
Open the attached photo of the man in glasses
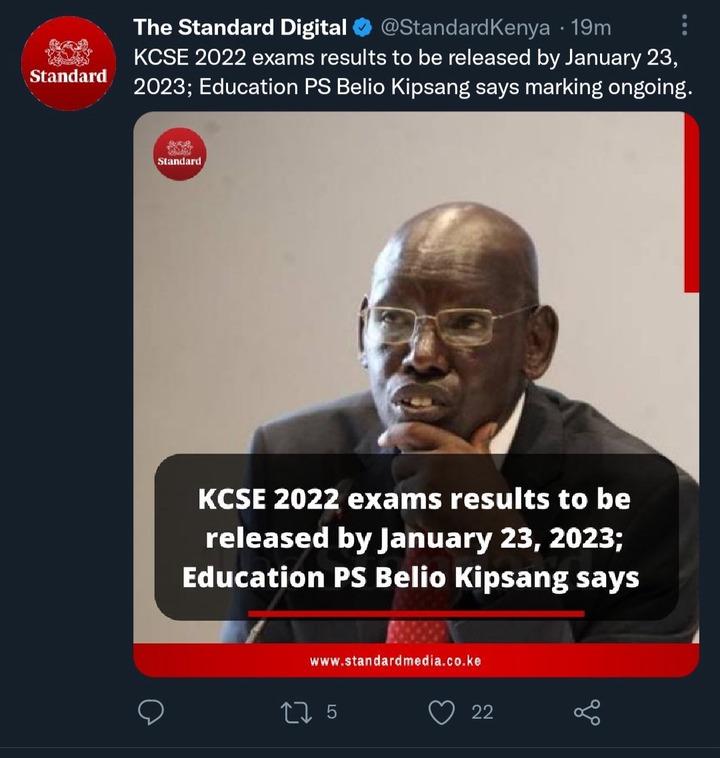click(x=416, y=394)
